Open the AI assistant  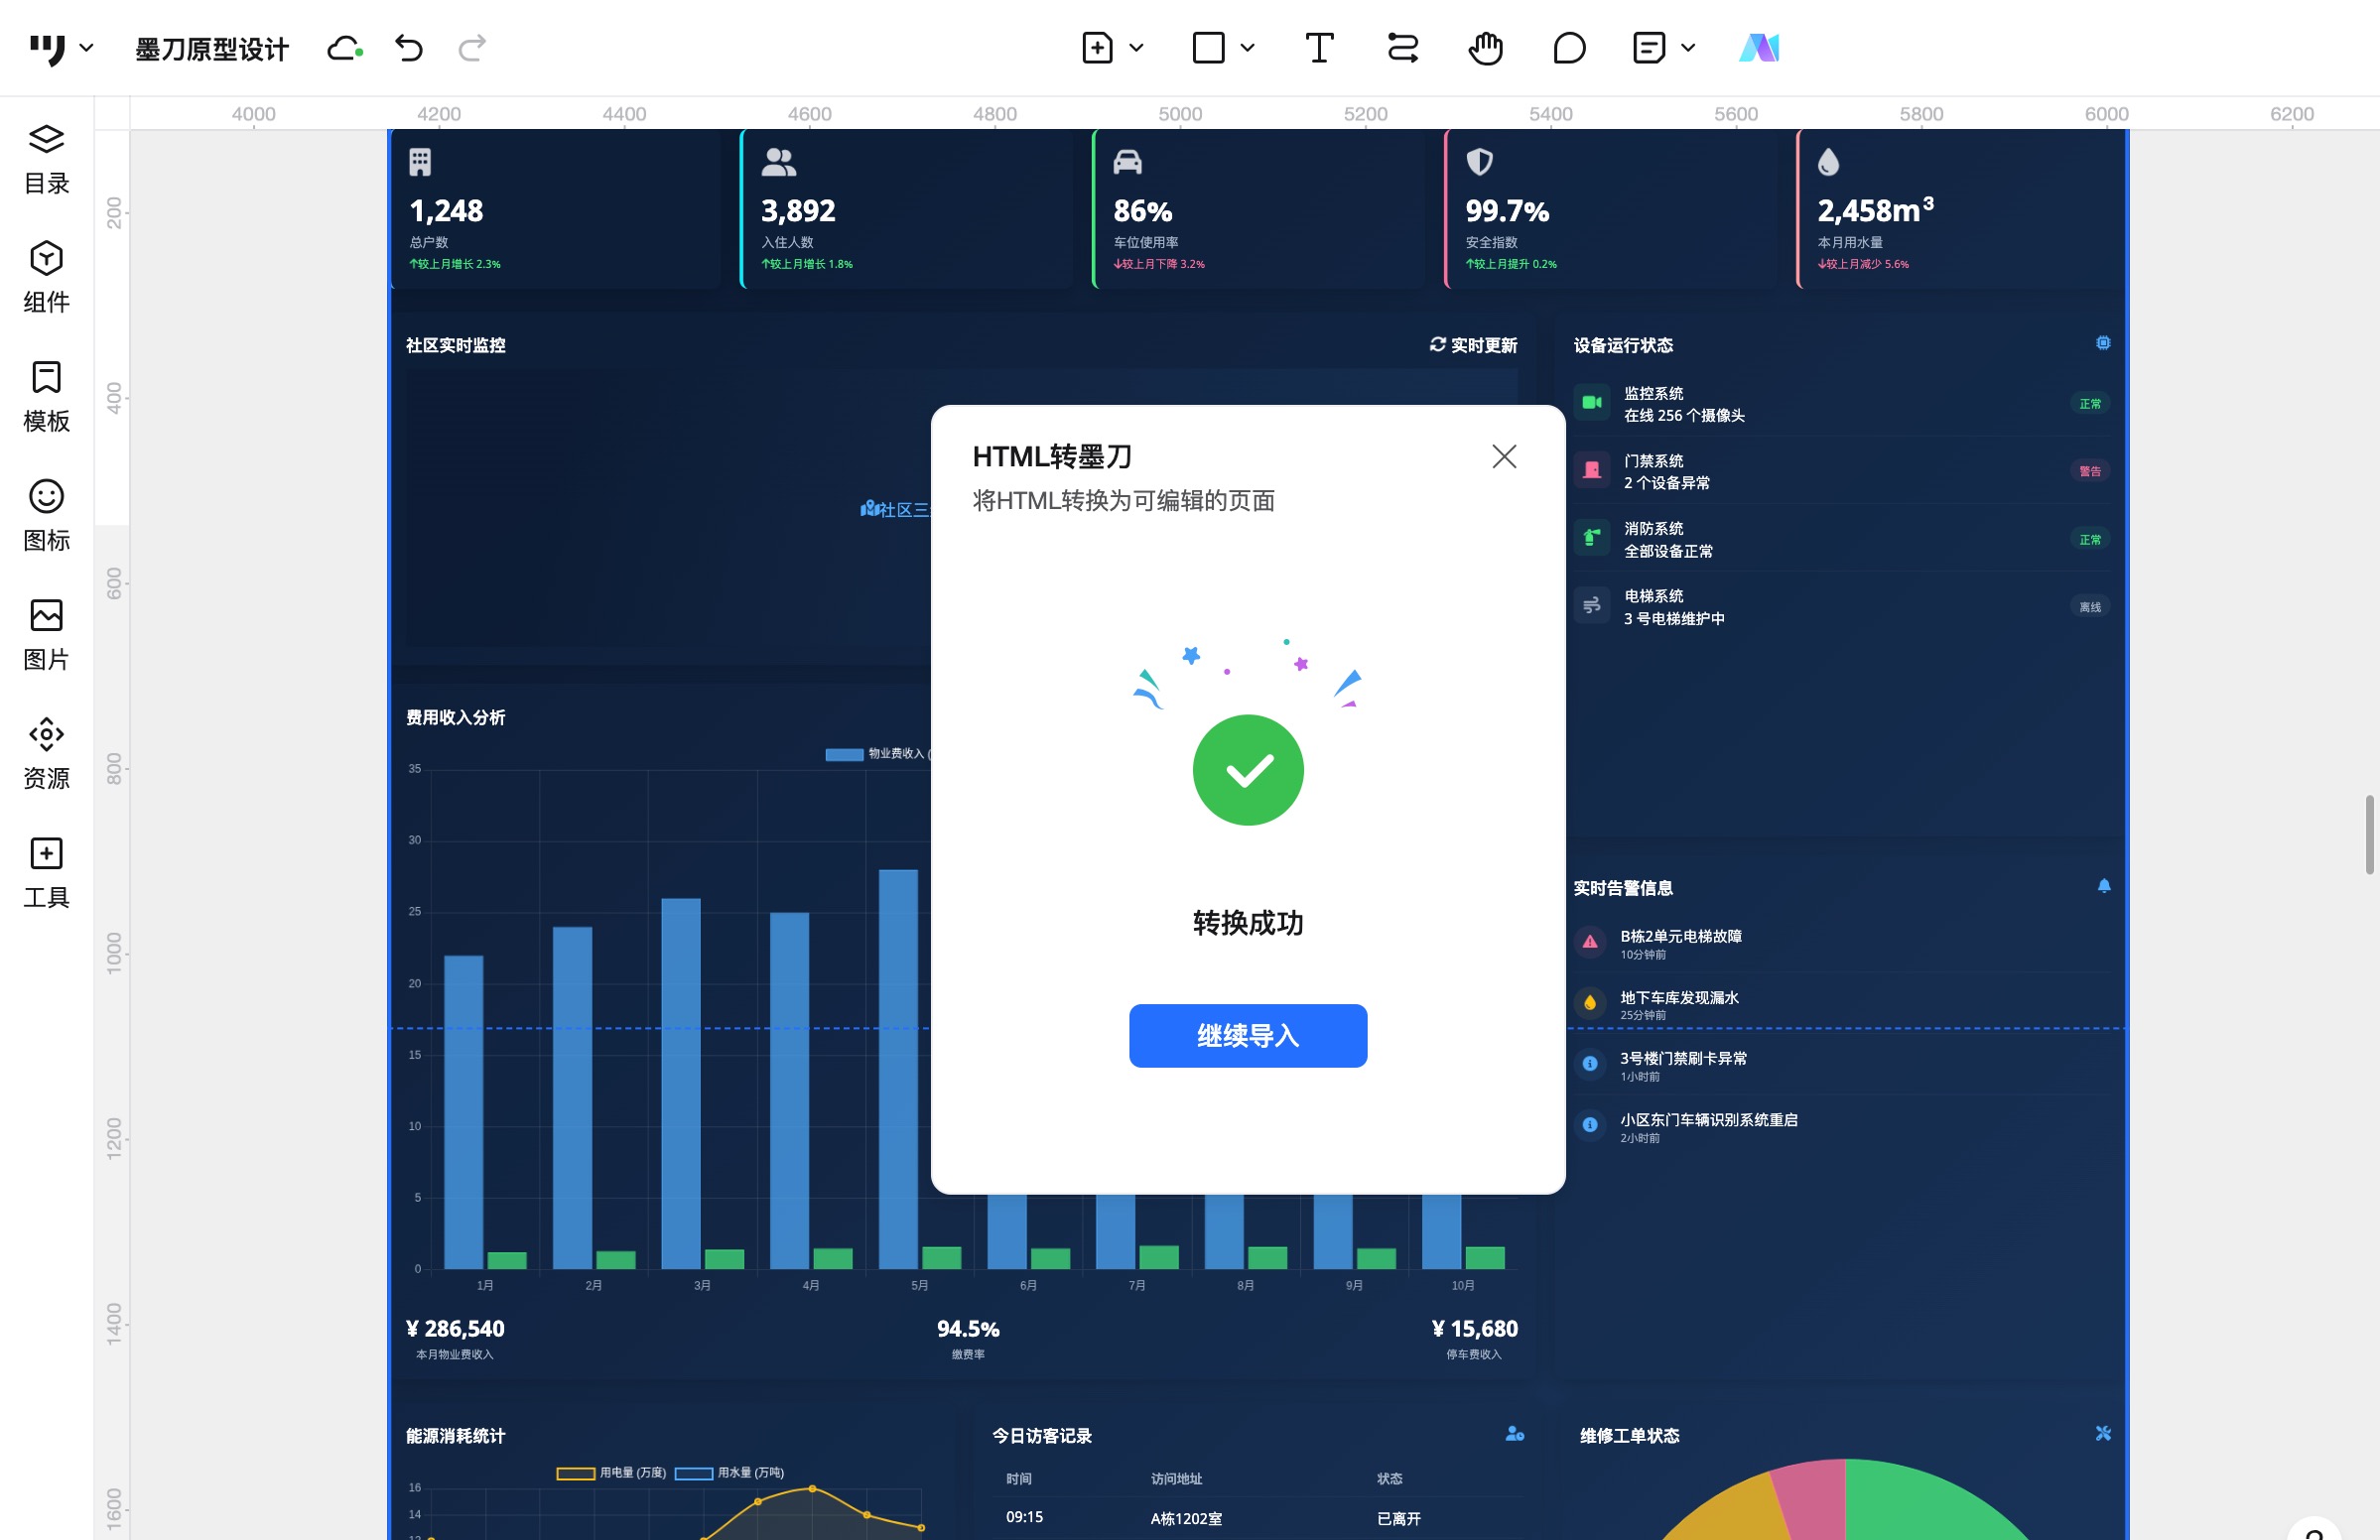[1761, 47]
